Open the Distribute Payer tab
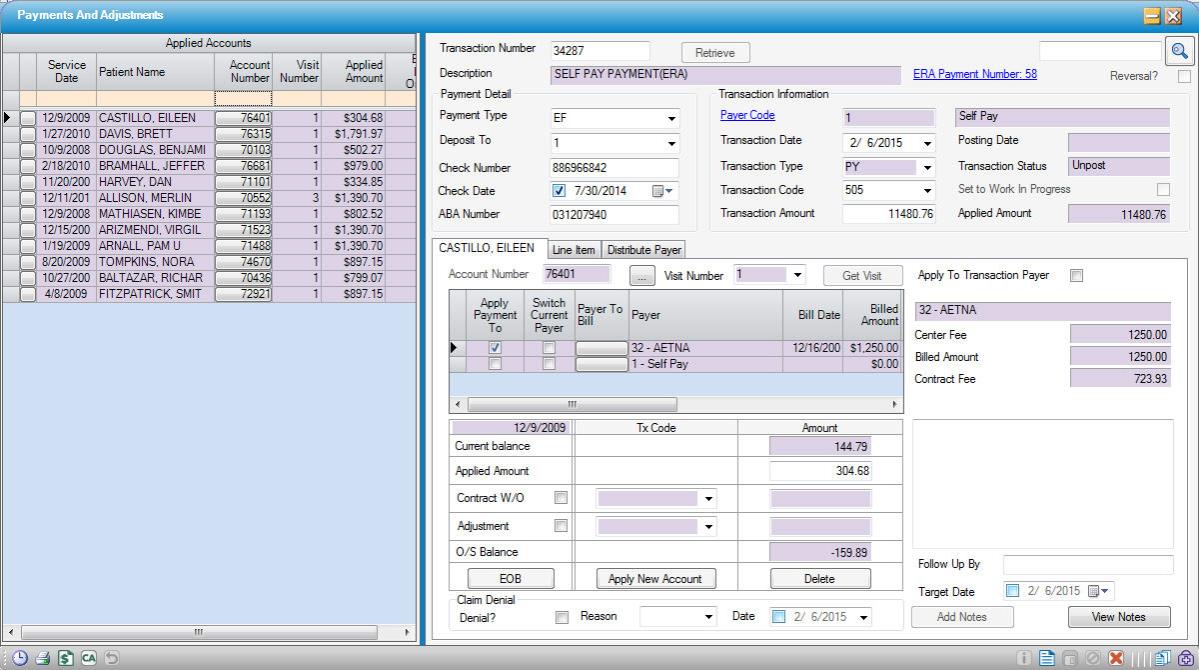The height and width of the screenshot is (670, 1199). click(644, 250)
